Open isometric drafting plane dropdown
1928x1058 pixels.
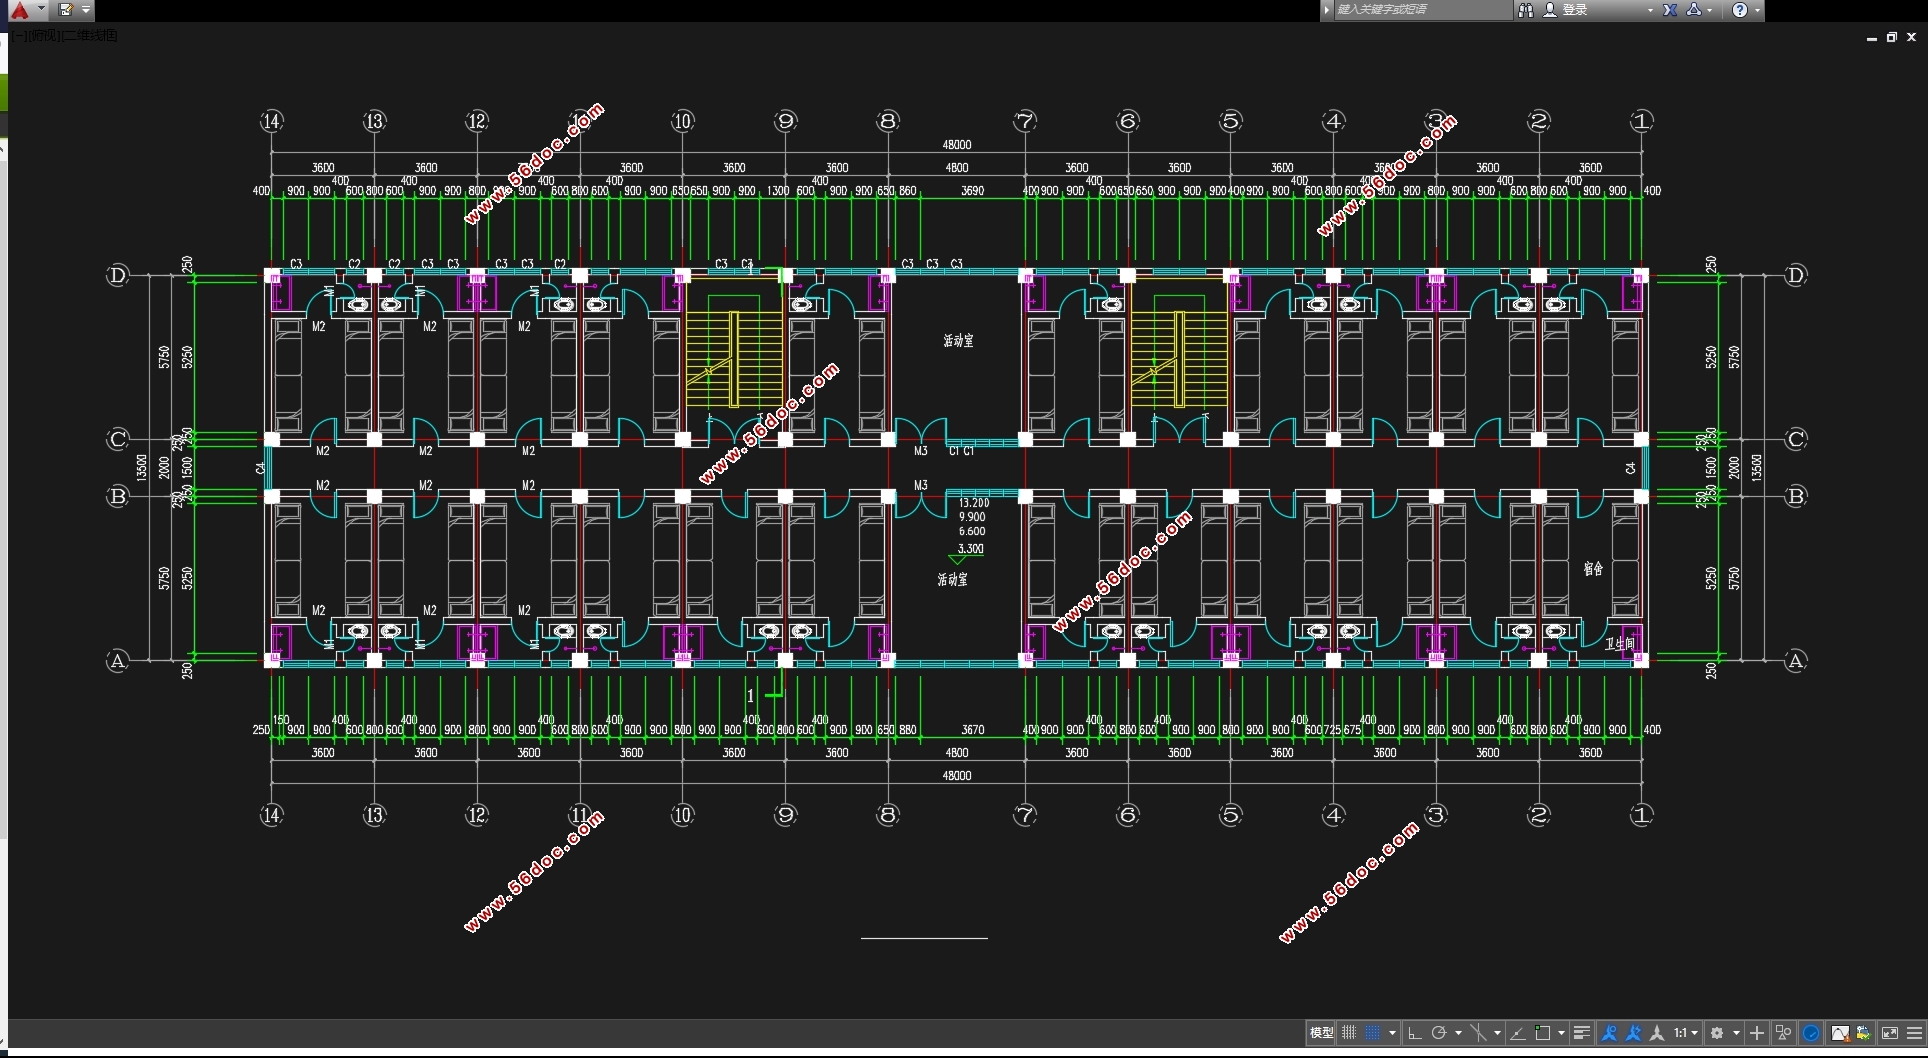1497,1033
